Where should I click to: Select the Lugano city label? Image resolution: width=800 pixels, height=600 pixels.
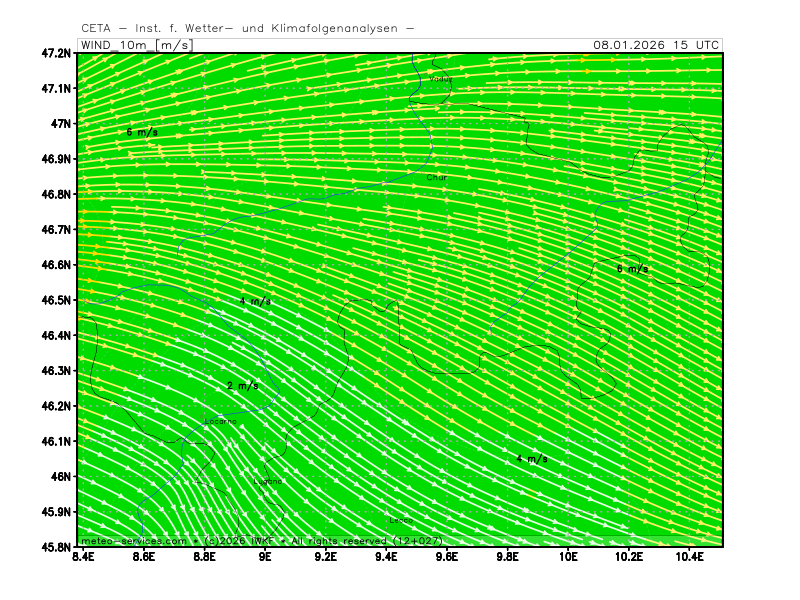coord(270,481)
